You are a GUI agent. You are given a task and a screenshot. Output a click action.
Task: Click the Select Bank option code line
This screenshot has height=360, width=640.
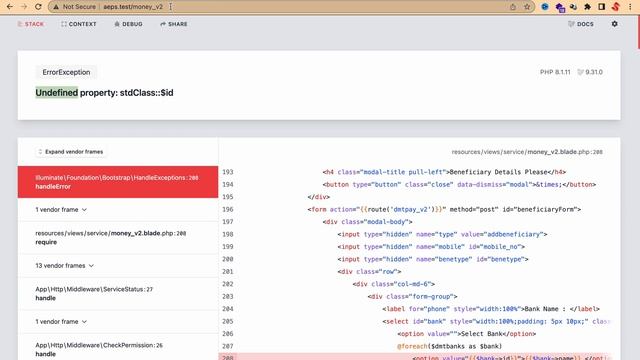click(x=467, y=334)
